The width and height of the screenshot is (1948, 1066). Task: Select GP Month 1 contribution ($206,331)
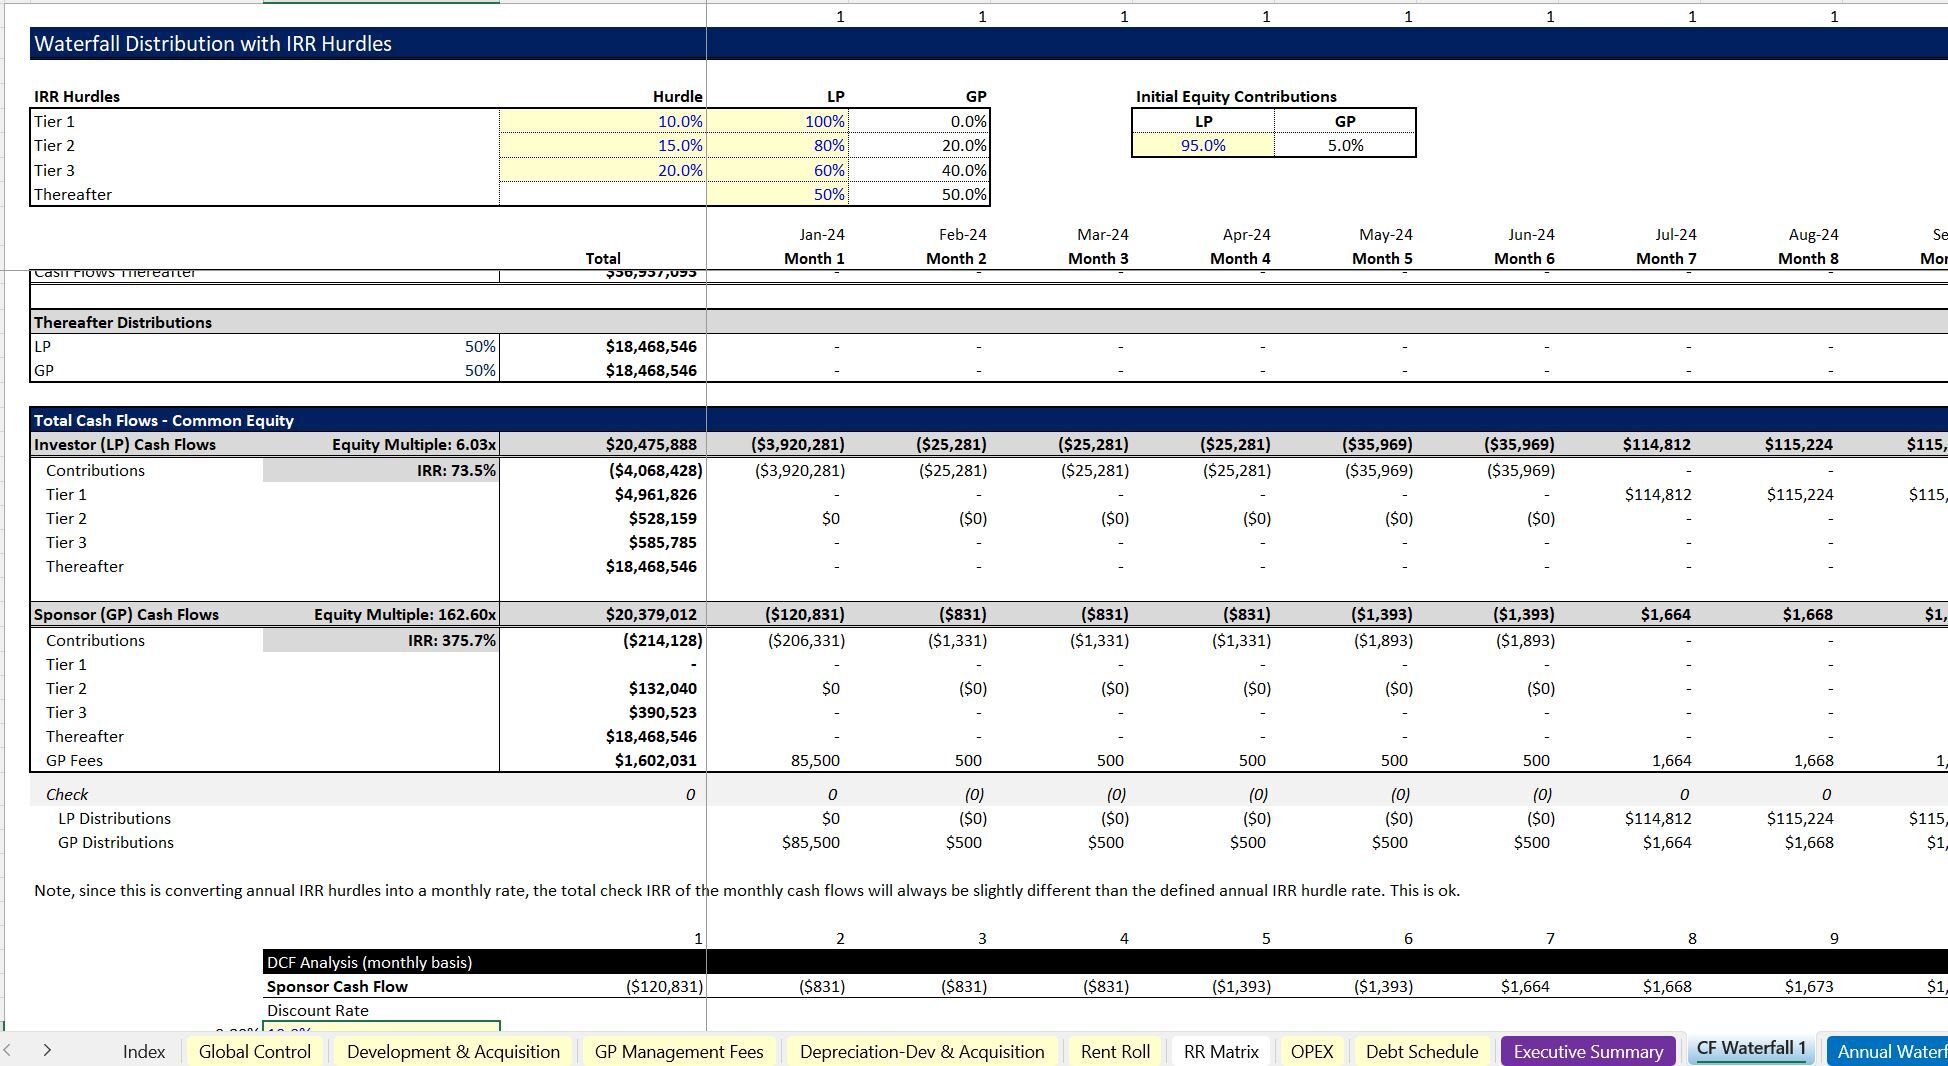click(x=806, y=640)
